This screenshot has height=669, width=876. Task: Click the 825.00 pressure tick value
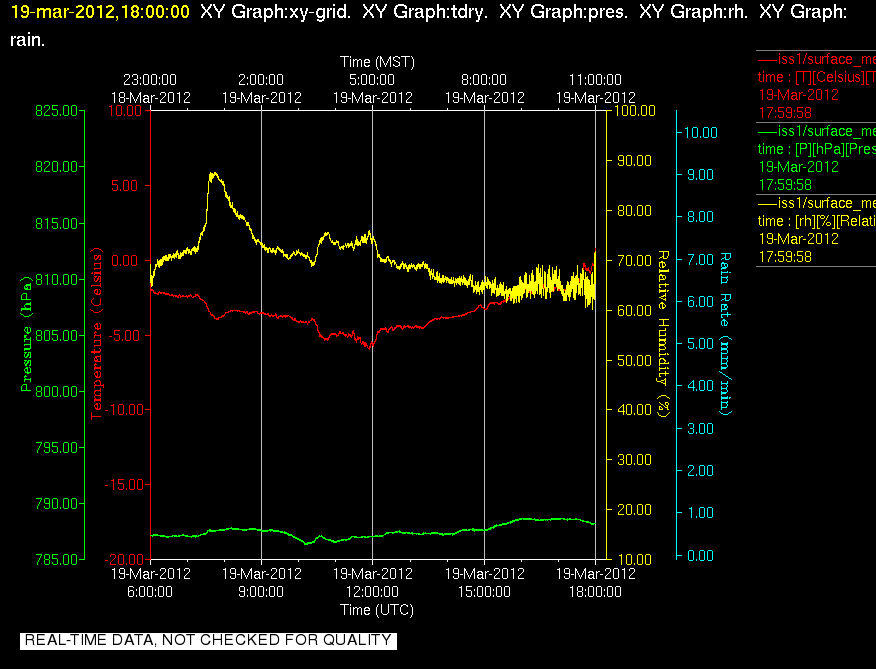[x=56, y=111]
